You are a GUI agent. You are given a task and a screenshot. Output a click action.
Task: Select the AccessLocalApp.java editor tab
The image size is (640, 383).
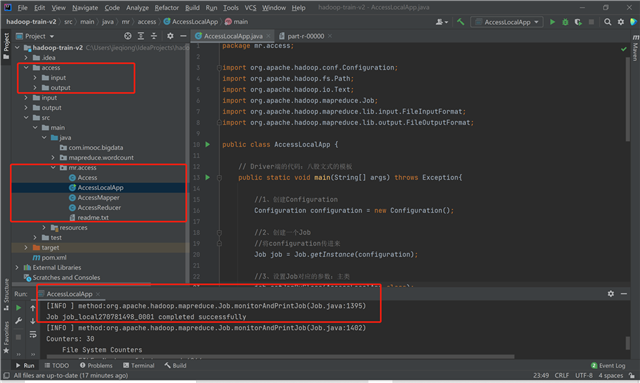233,36
